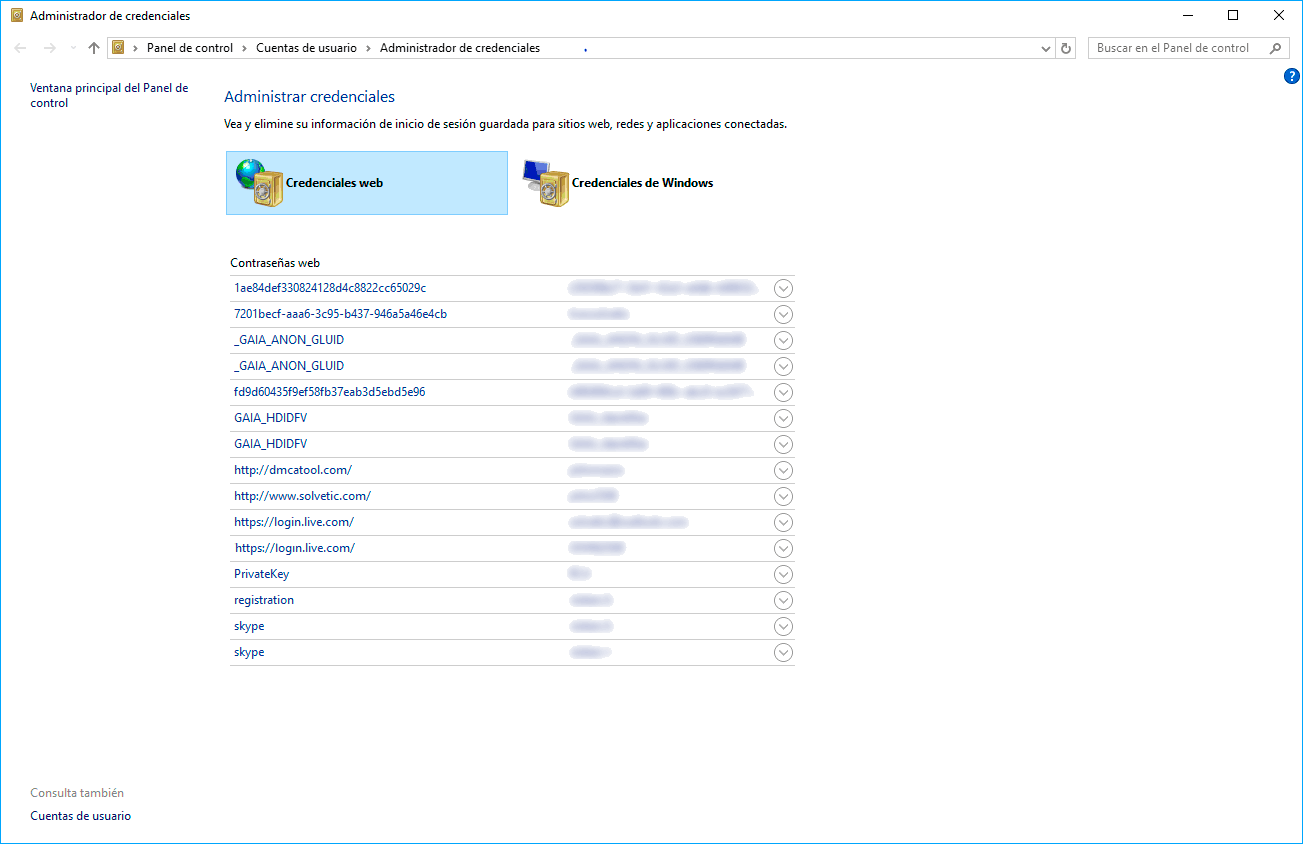Click the monitor and safe Credenciales de Windows icon
This screenshot has width=1303, height=844.
point(546,183)
